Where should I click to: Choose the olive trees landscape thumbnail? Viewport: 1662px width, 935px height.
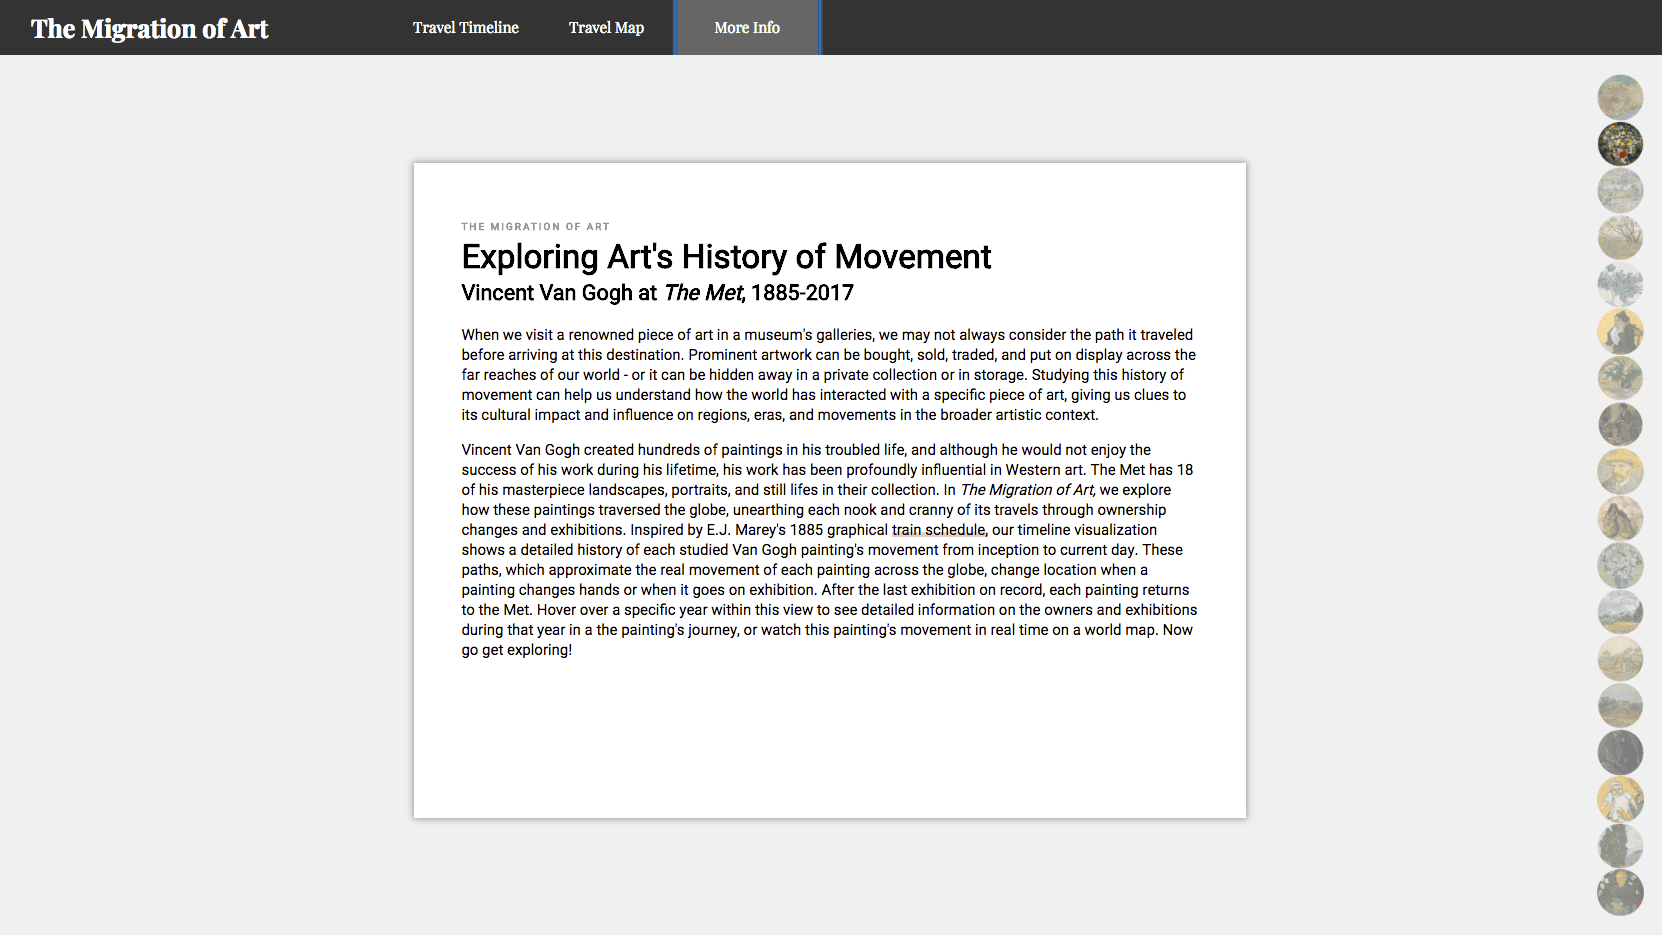[x=1620, y=706]
